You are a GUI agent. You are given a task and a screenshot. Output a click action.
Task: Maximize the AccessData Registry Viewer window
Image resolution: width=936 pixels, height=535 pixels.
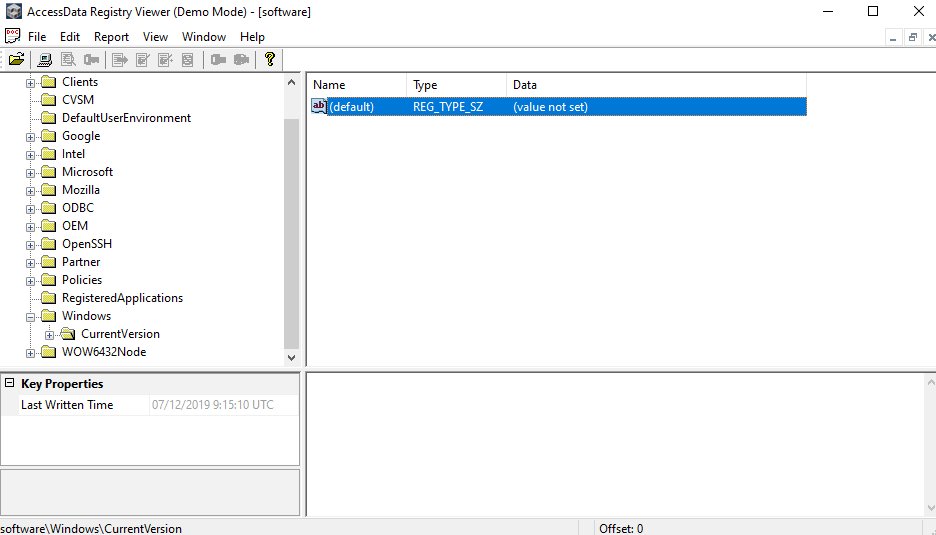pyautogui.click(x=873, y=11)
